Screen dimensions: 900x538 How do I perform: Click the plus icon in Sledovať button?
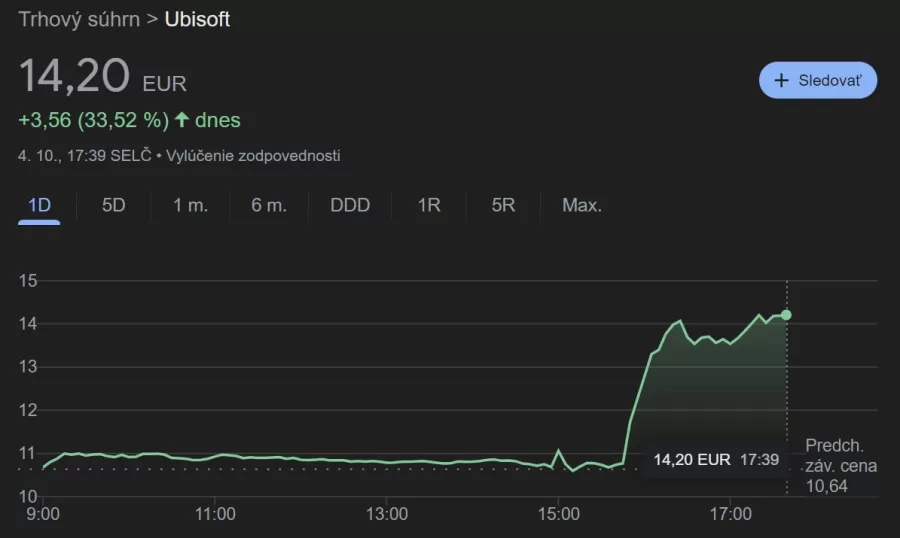(781, 80)
